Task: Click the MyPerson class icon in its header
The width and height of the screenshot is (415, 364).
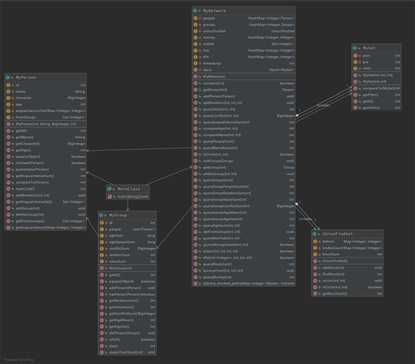Action: coord(8,77)
